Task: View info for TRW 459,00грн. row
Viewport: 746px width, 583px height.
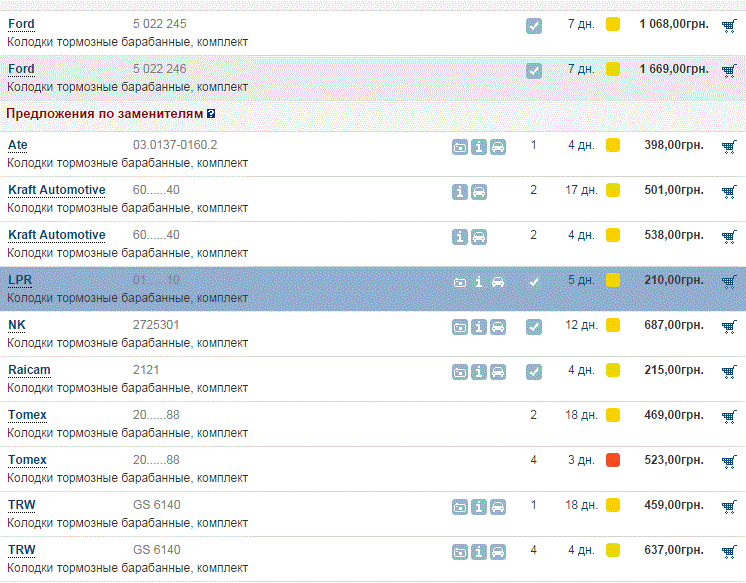Action: [x=479, y=507]
